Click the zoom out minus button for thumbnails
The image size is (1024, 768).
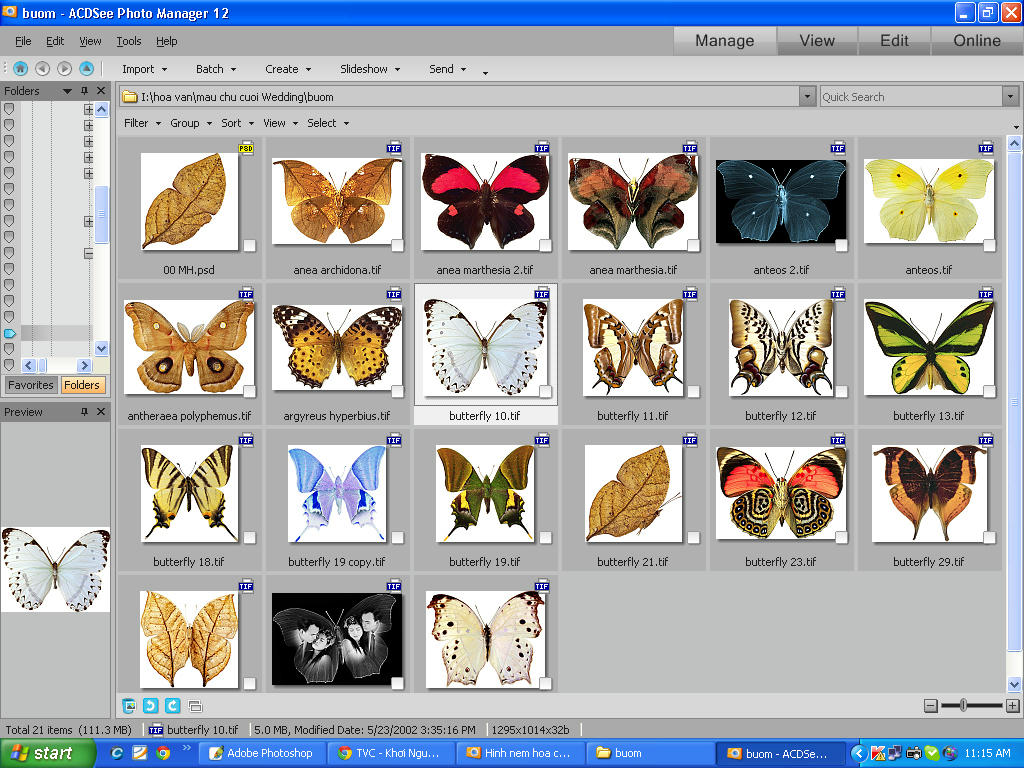click(931, 705)
